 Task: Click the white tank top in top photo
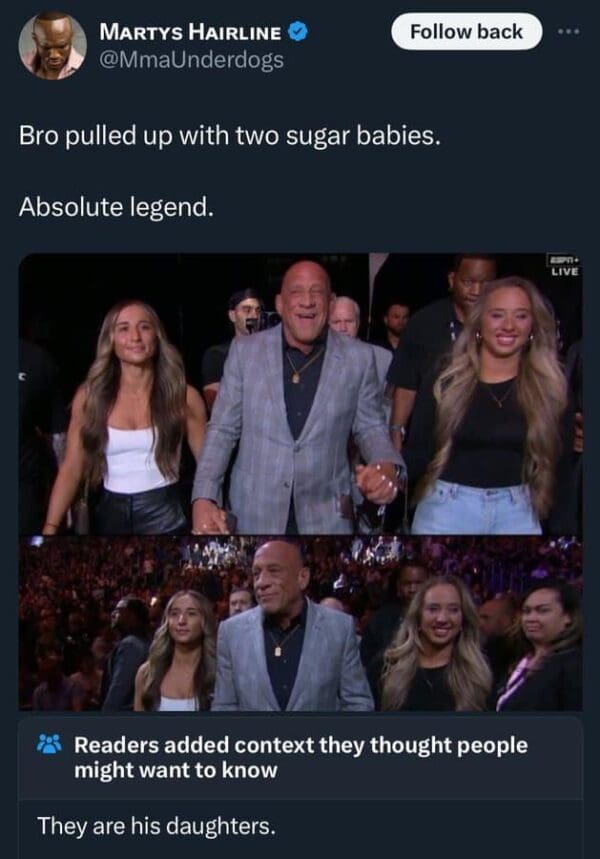click(132, 459)
